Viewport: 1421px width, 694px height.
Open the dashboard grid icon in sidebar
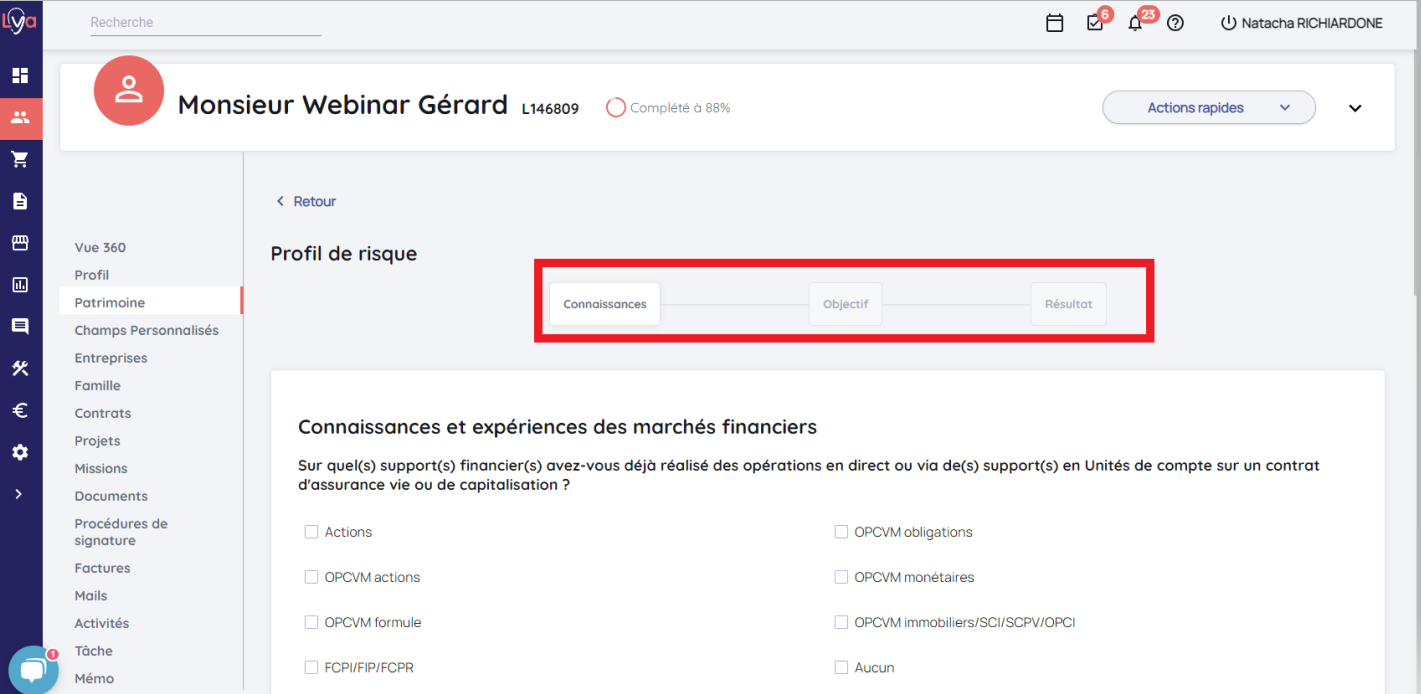coord(20,76)
